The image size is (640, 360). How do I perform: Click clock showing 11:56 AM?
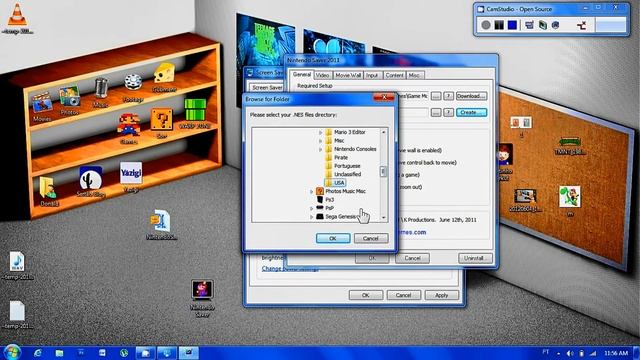tap(616, 353)
